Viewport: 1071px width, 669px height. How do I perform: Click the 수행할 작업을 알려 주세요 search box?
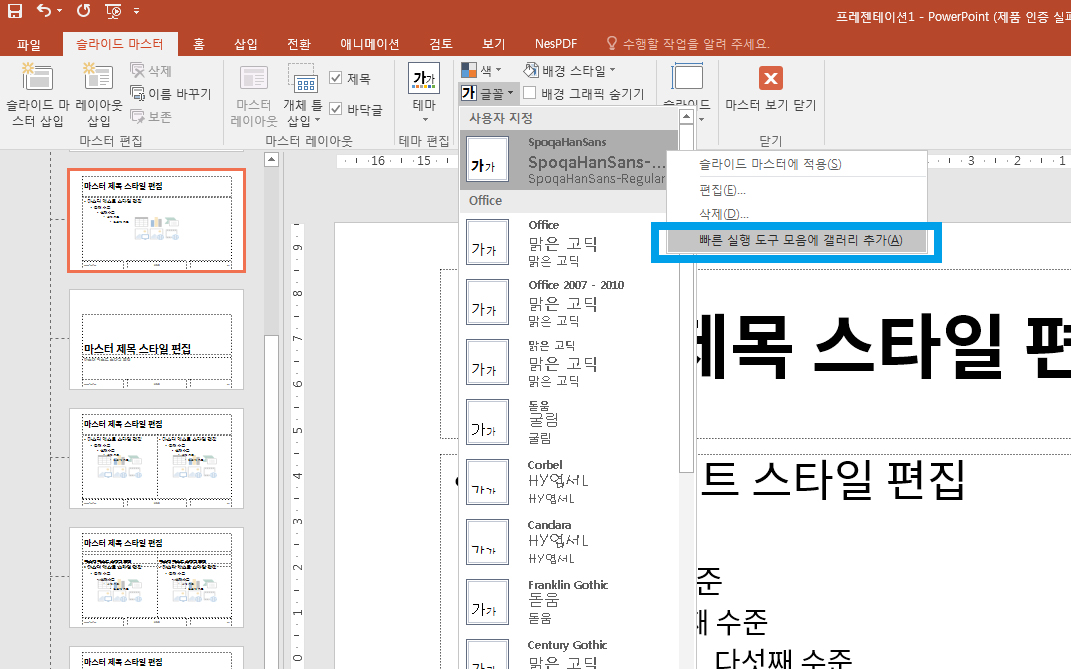(688, 44)
